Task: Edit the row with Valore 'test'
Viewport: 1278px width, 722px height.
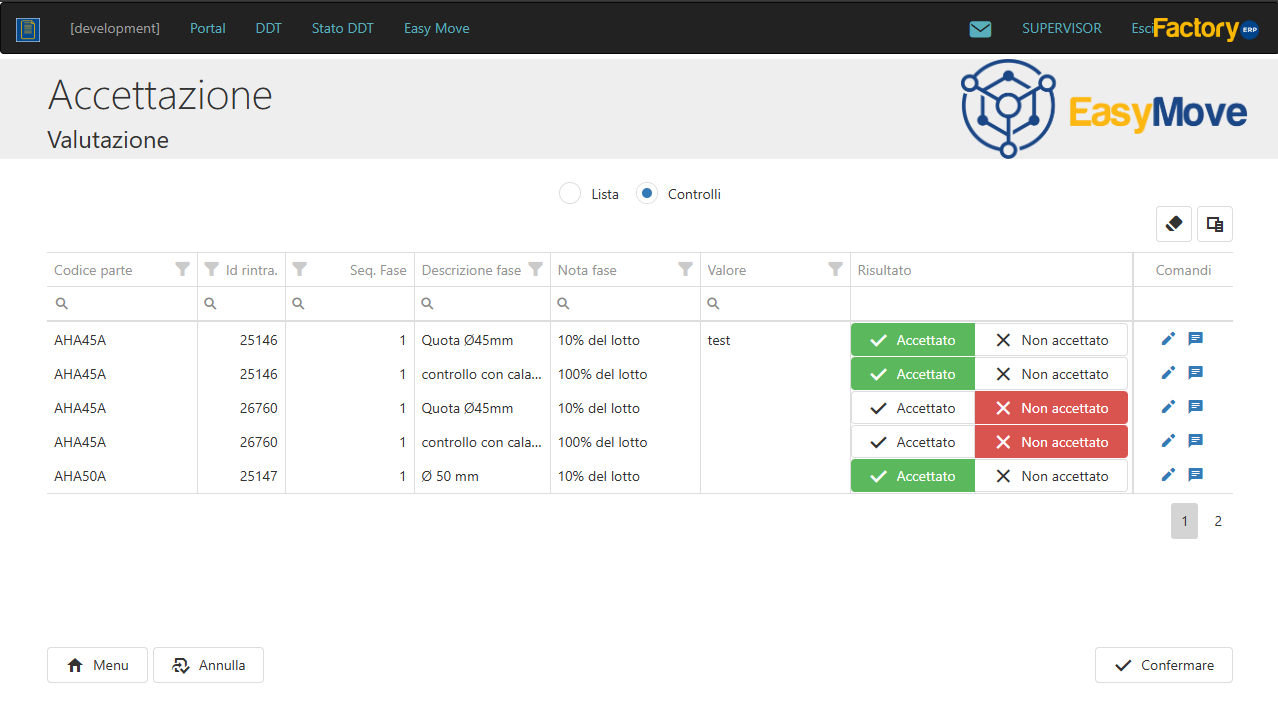Action: click(x=1168, y=339)
